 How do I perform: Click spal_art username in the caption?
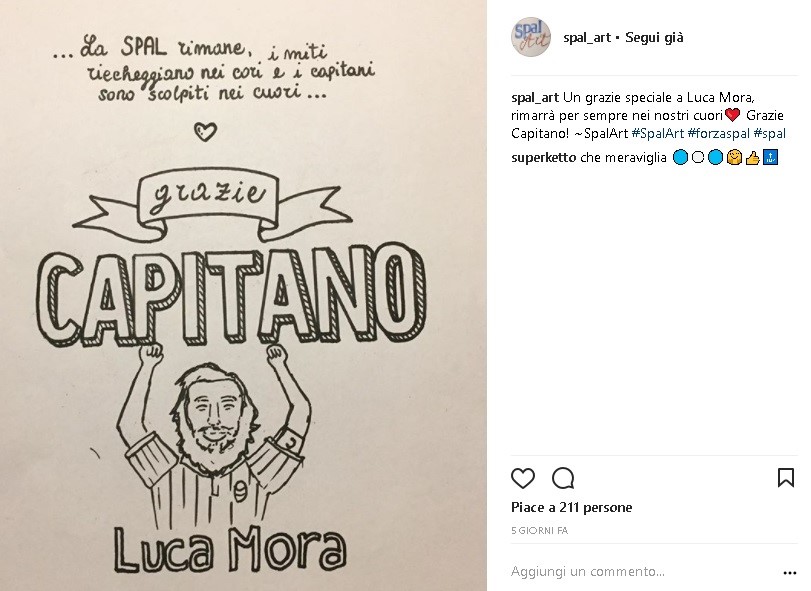(x=535, y=98)
